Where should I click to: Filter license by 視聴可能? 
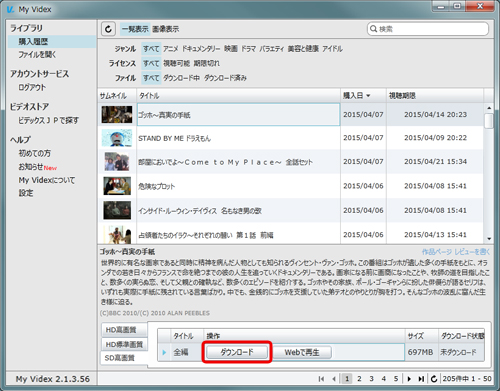pos(176,63)
